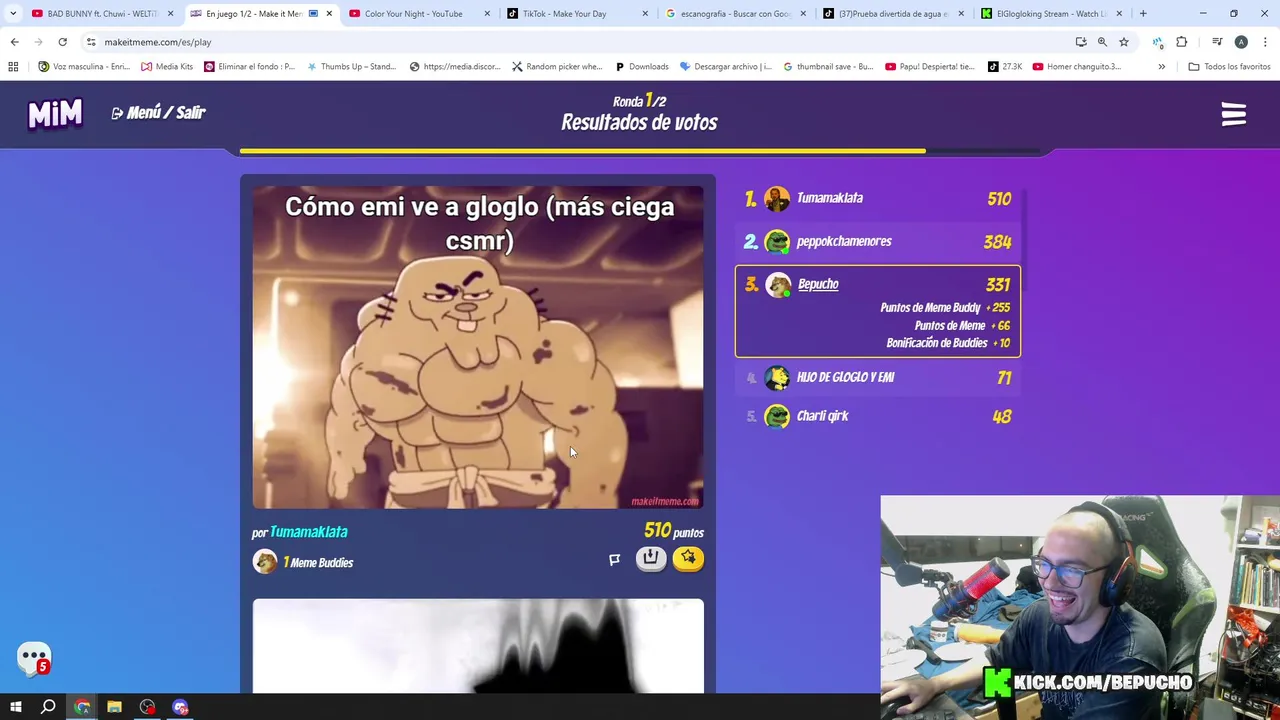Click peppokchamenores frog avatar
The height and width of the screenshot is (720, 1280).
[x=777, y=241]
